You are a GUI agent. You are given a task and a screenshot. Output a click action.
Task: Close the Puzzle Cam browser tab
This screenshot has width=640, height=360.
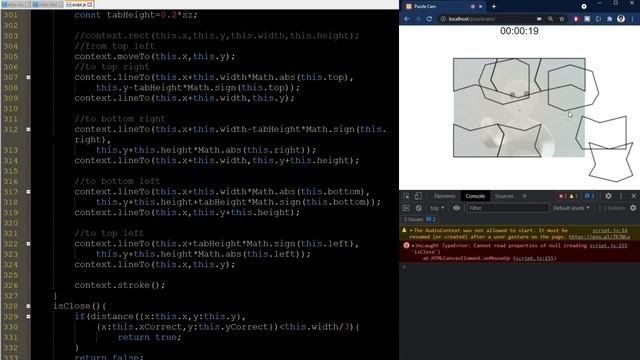tap(480, 7)
